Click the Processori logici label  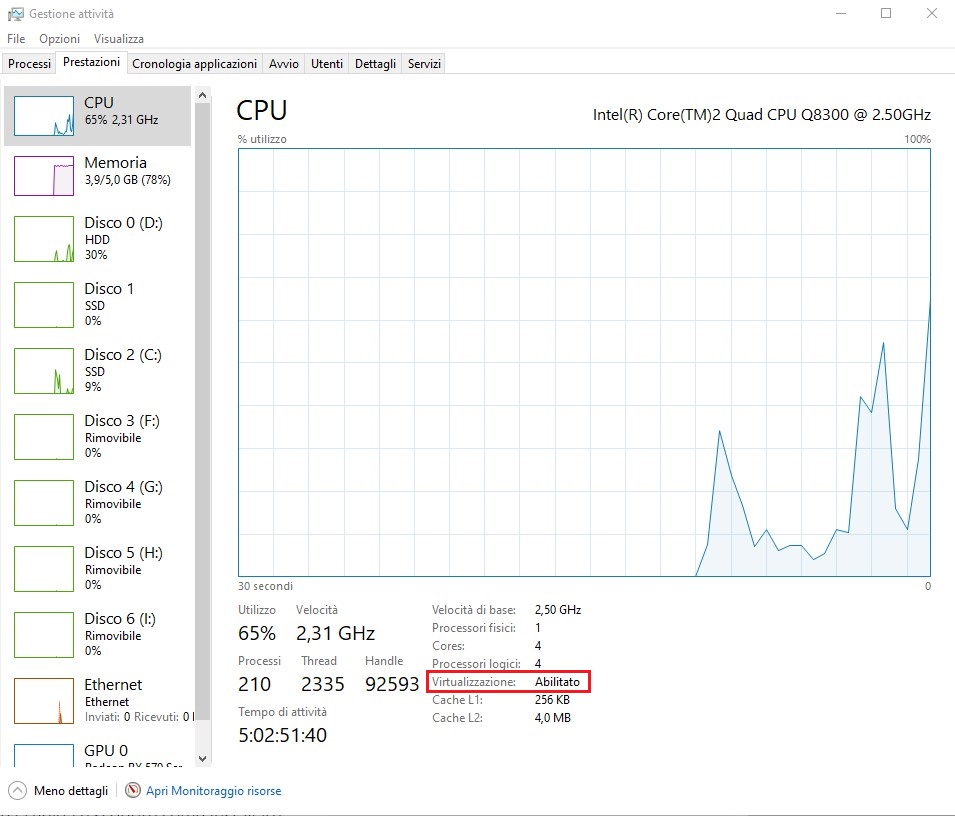pos(476,664)
